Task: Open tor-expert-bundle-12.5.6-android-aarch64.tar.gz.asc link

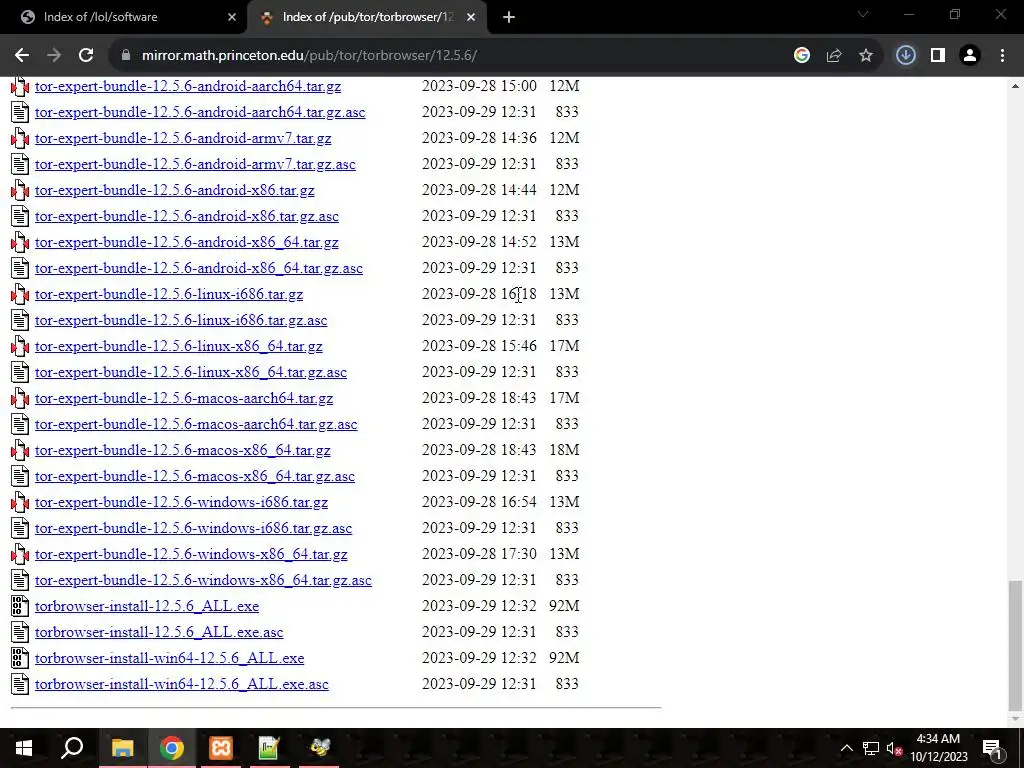Action: [x=200, y=112]
